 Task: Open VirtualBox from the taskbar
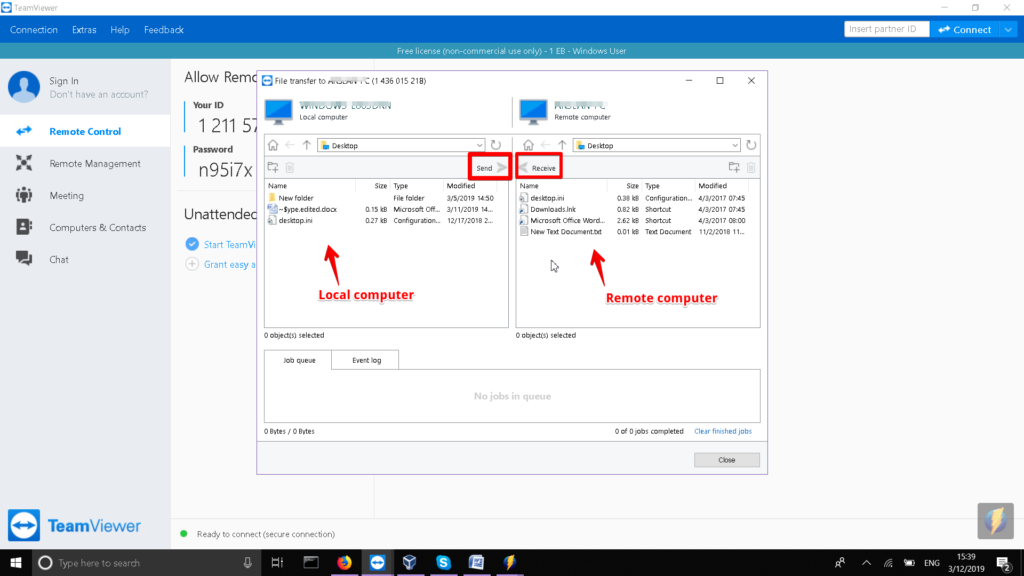(410, 562)
